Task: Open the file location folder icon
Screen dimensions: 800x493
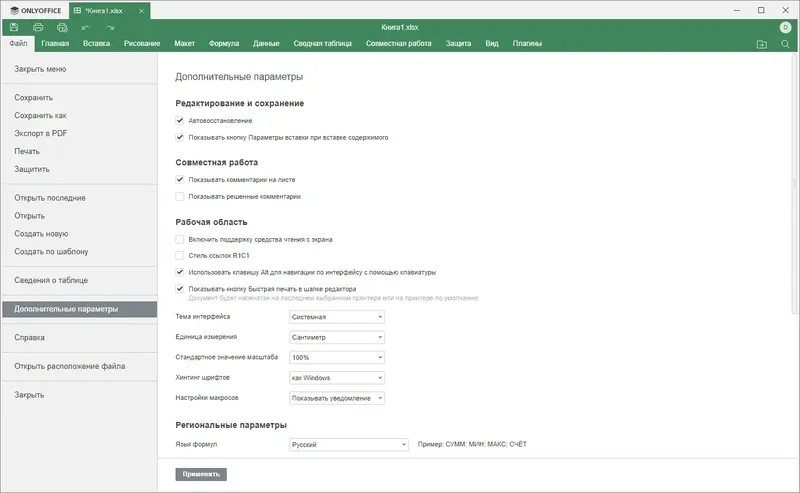Action: coord(762,44)
